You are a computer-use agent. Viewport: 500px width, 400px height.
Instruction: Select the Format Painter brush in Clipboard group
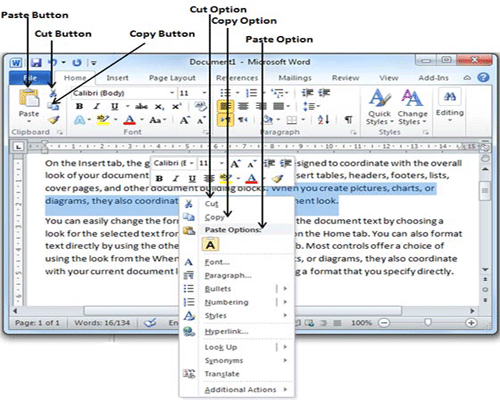coord(53,119)
